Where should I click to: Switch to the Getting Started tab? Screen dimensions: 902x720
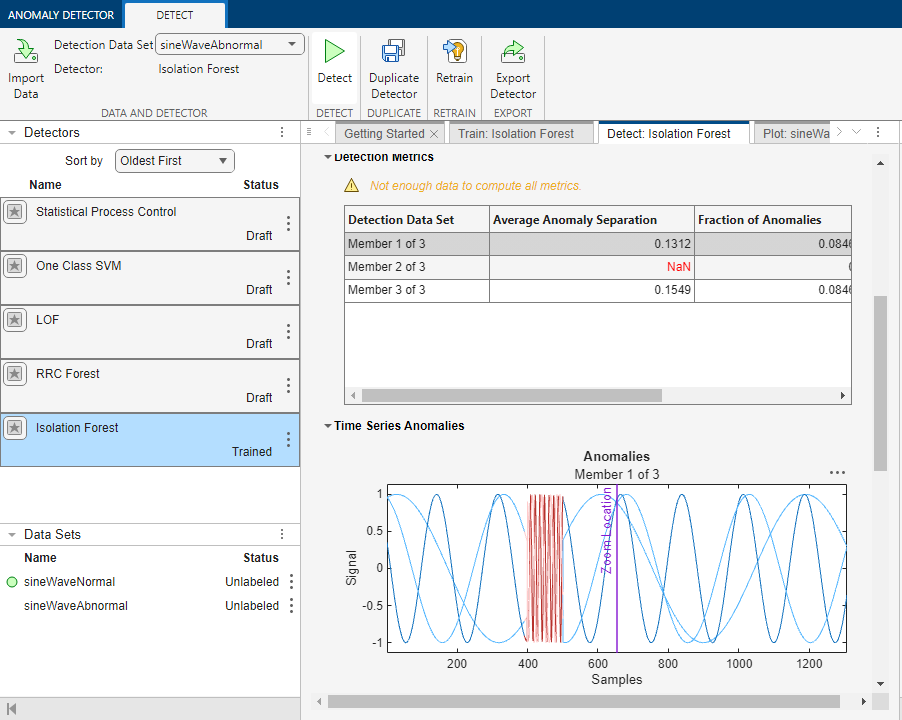point(383,132)
